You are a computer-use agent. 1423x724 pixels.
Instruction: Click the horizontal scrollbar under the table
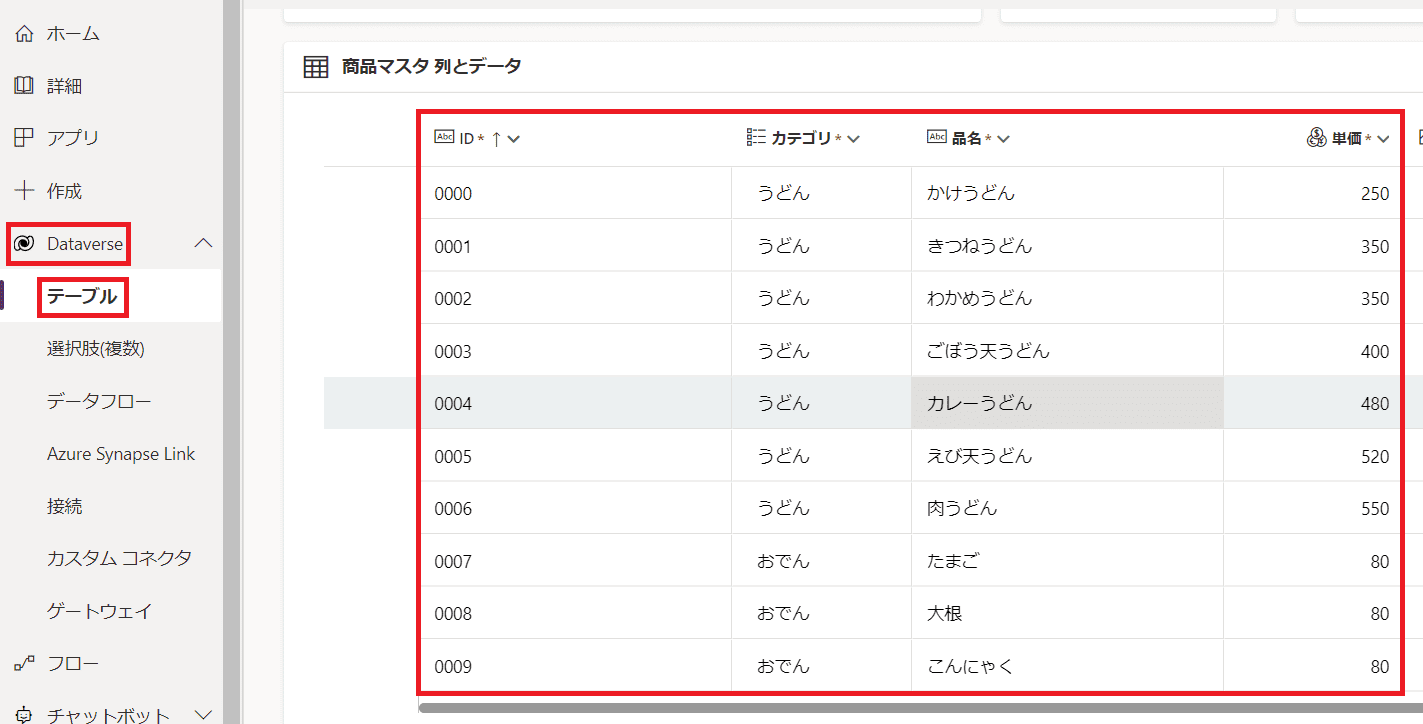[x=920, y=709]
